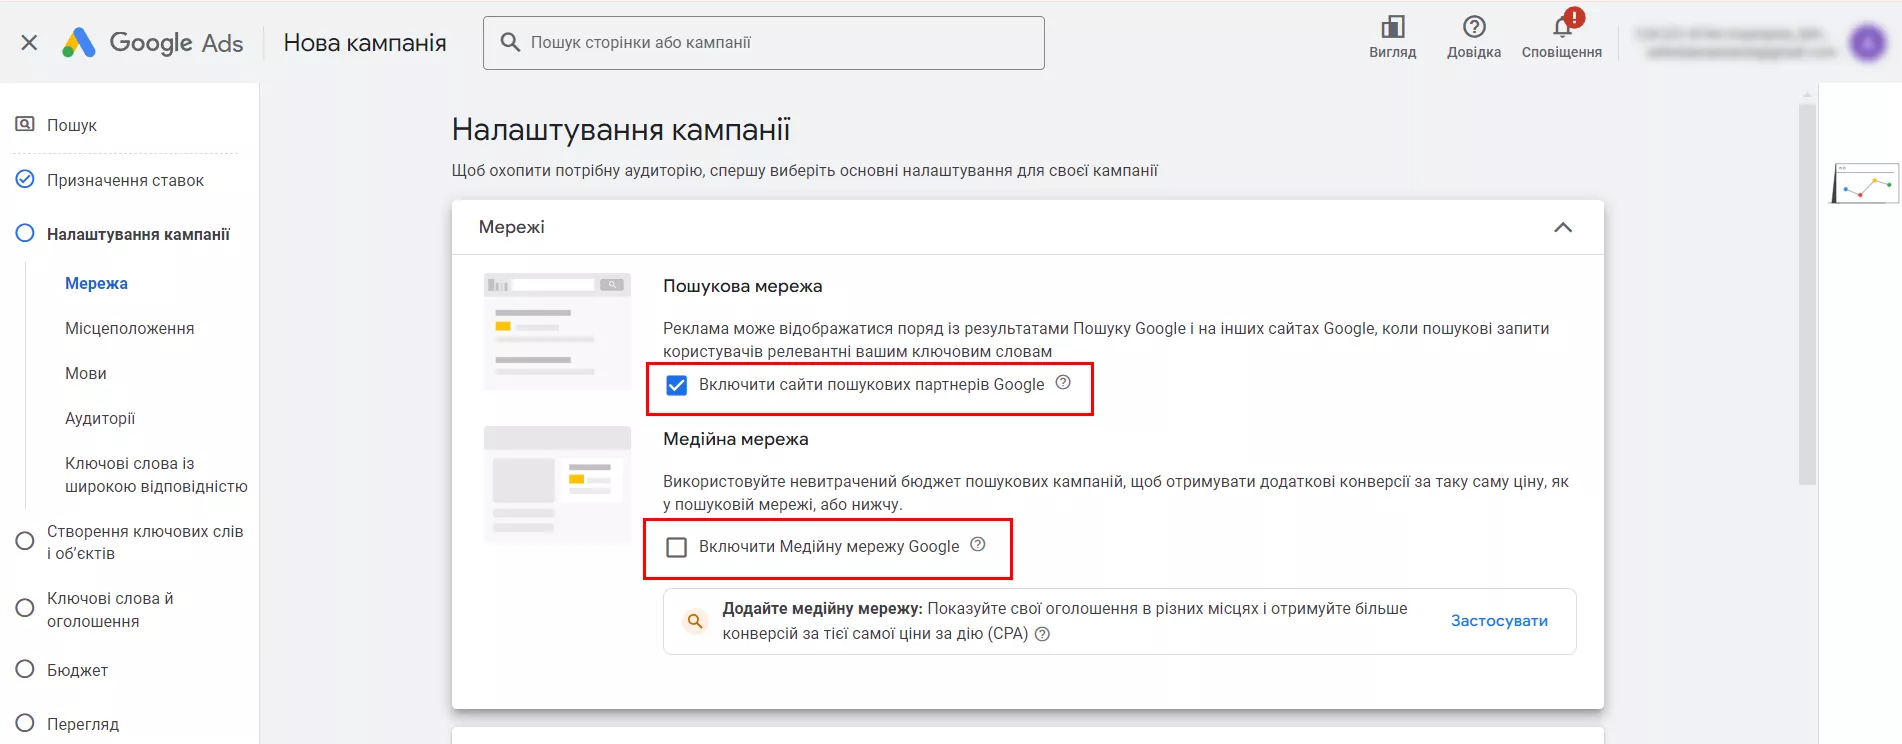Click the Медійна мережа heading
Viewport: 1902px width, 744px height.
click(736, 439)
